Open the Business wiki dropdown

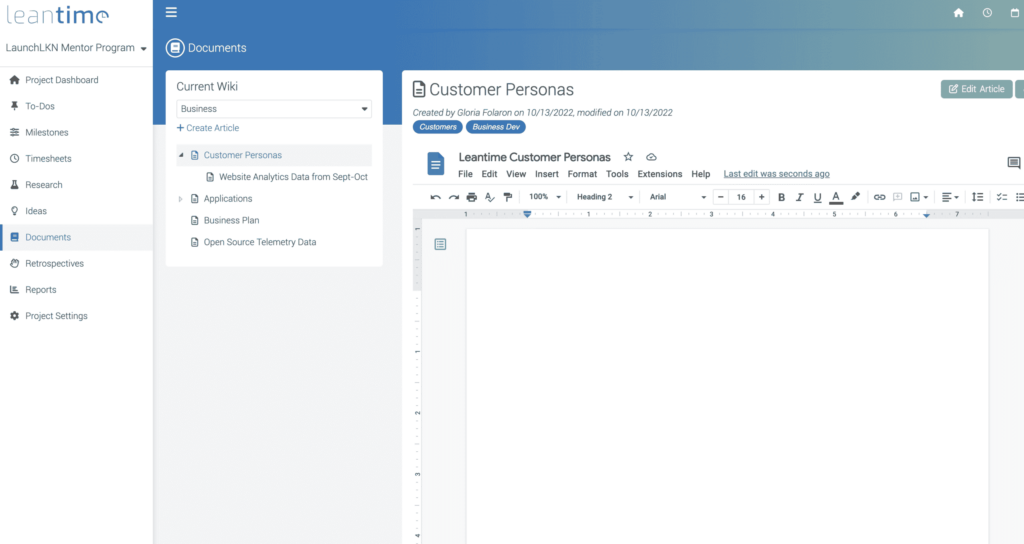(x=274, y=109)
